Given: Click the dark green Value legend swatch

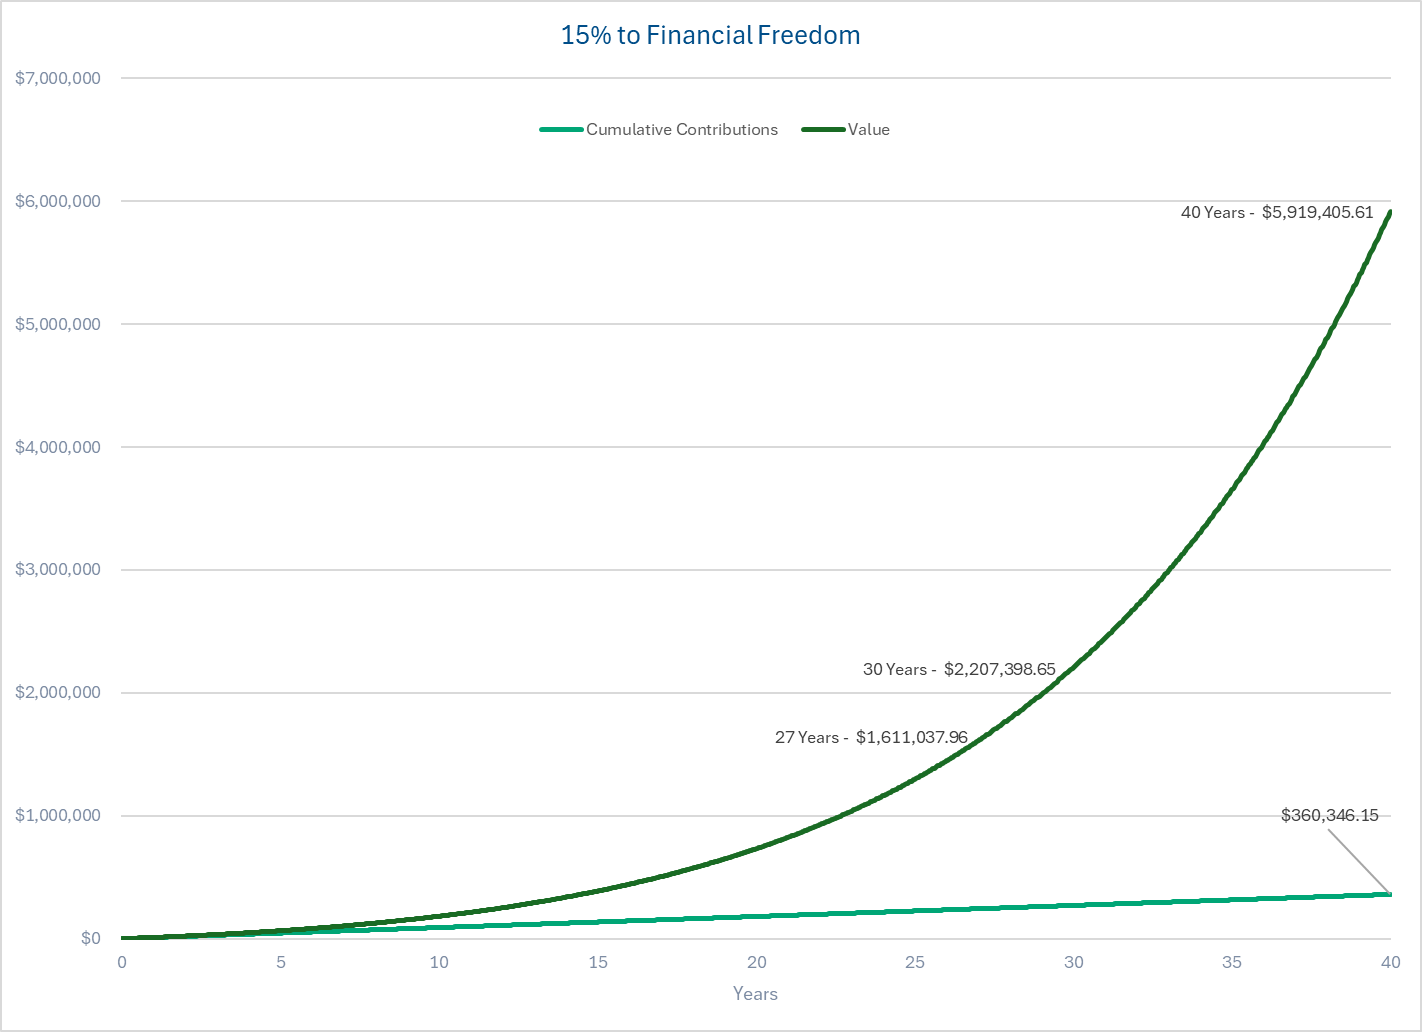Looking at the screenshot, I should (823, 130).
